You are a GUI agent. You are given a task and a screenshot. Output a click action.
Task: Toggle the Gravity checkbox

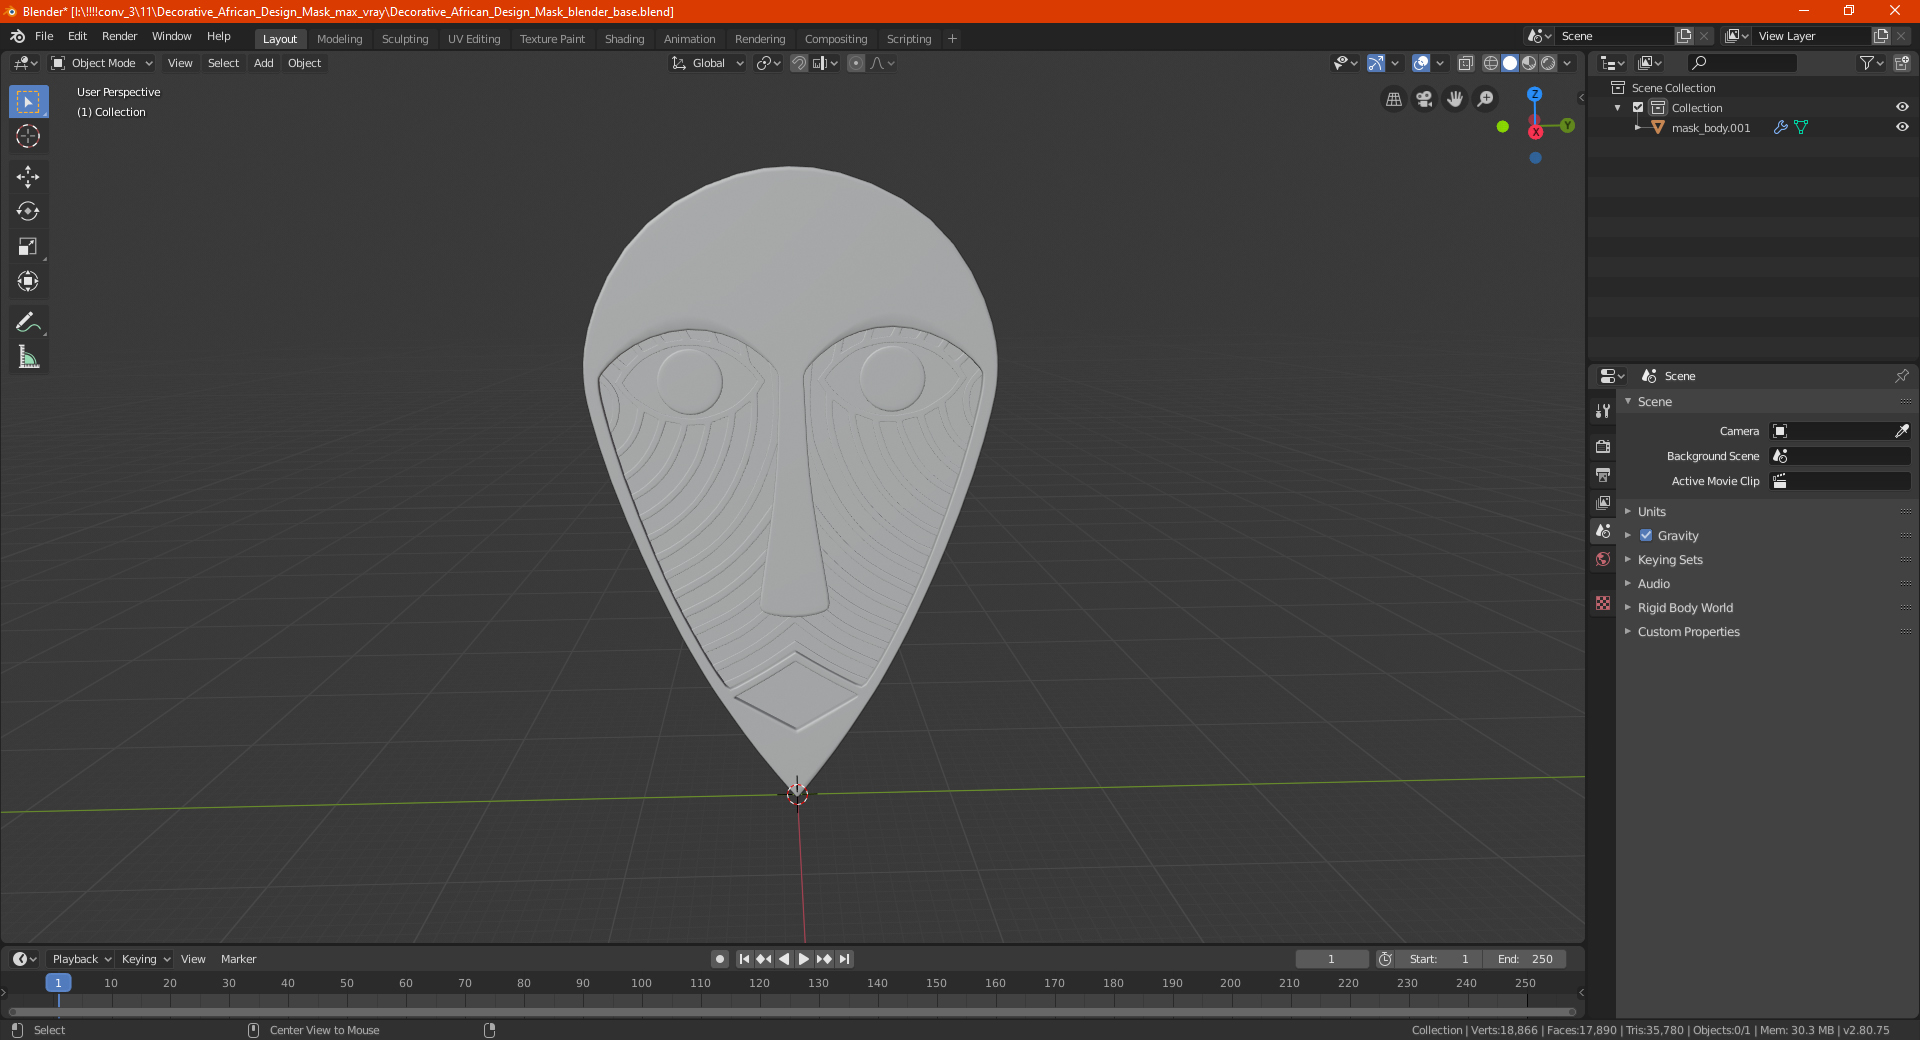pyautogui.click(x=1646, y=536)
